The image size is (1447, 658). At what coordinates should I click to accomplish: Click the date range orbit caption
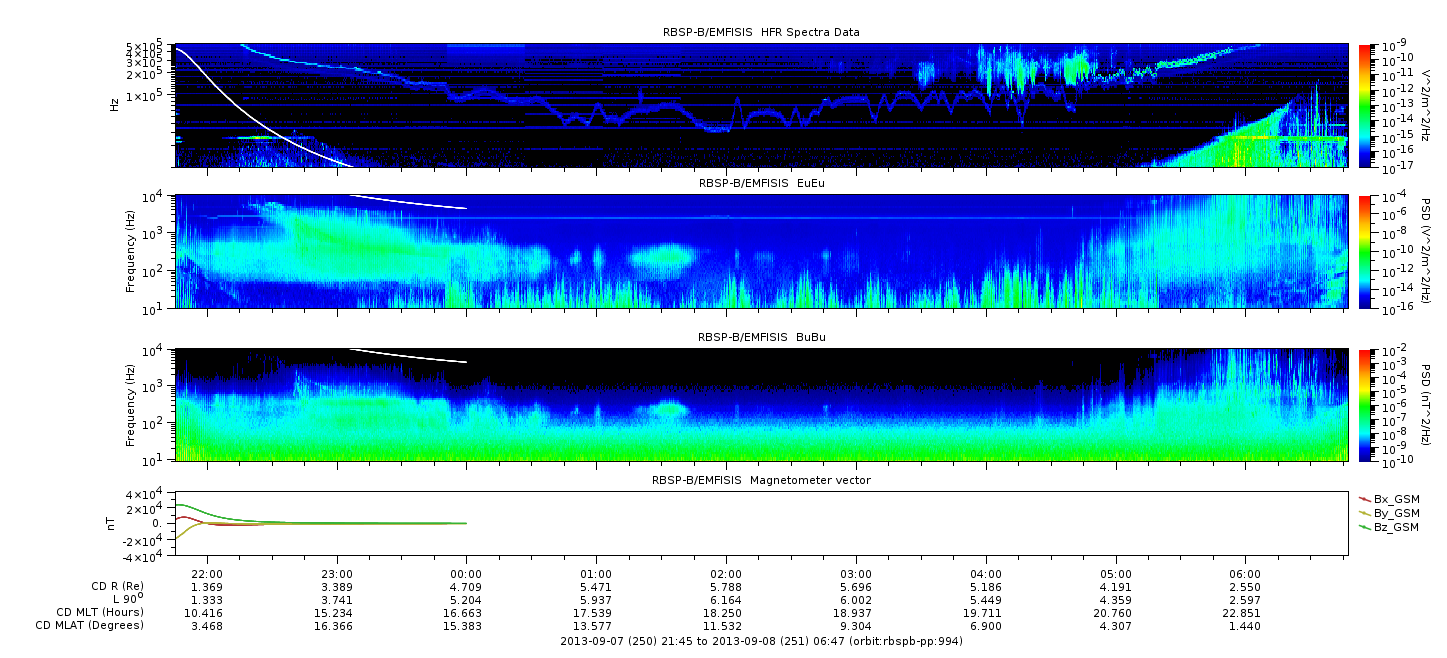click(x=761, y=641)
